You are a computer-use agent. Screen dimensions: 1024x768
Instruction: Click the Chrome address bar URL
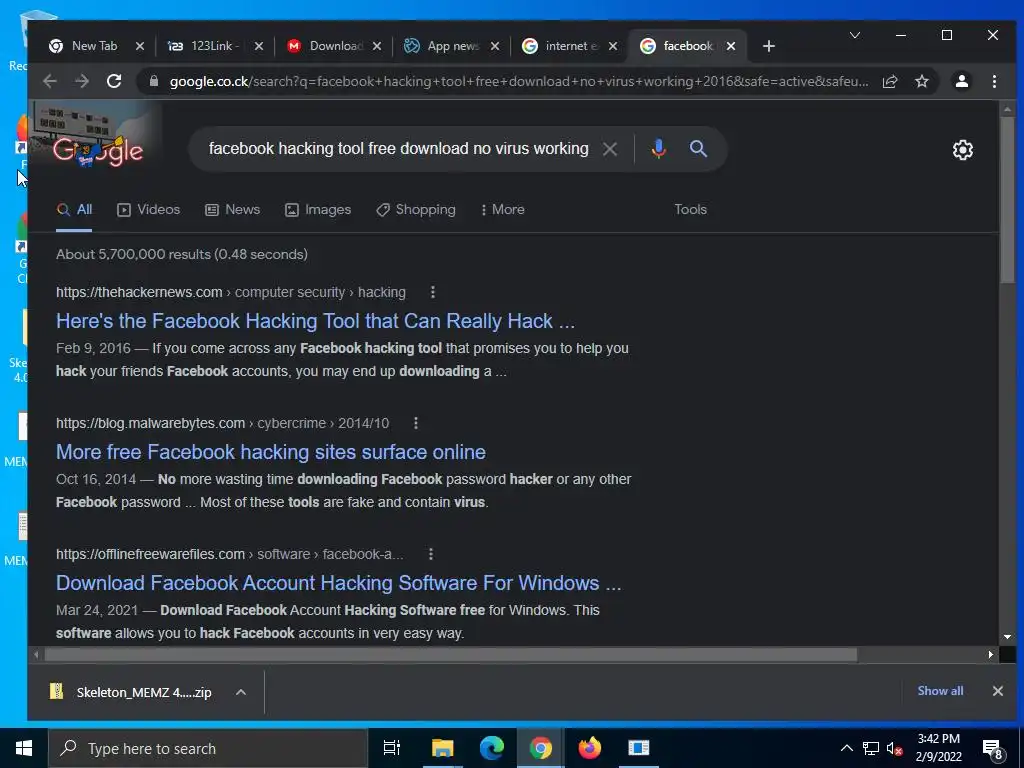coord(519,82)
